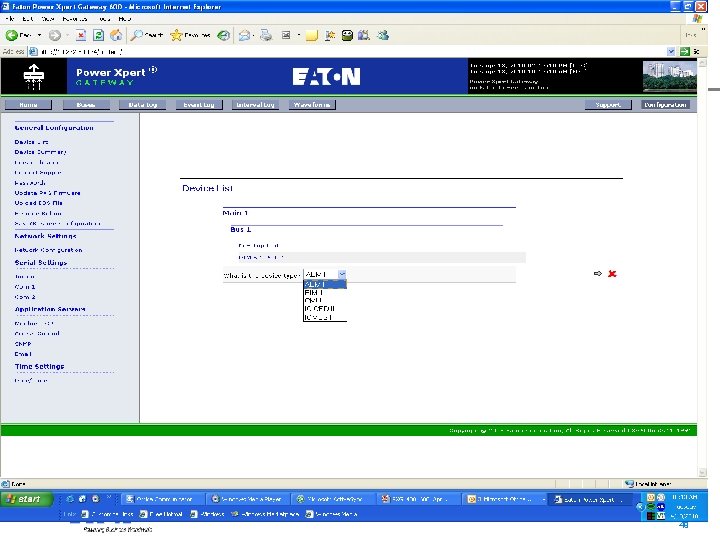
Task: Click the green Go arrow beside the address bar
Action: 685,51
